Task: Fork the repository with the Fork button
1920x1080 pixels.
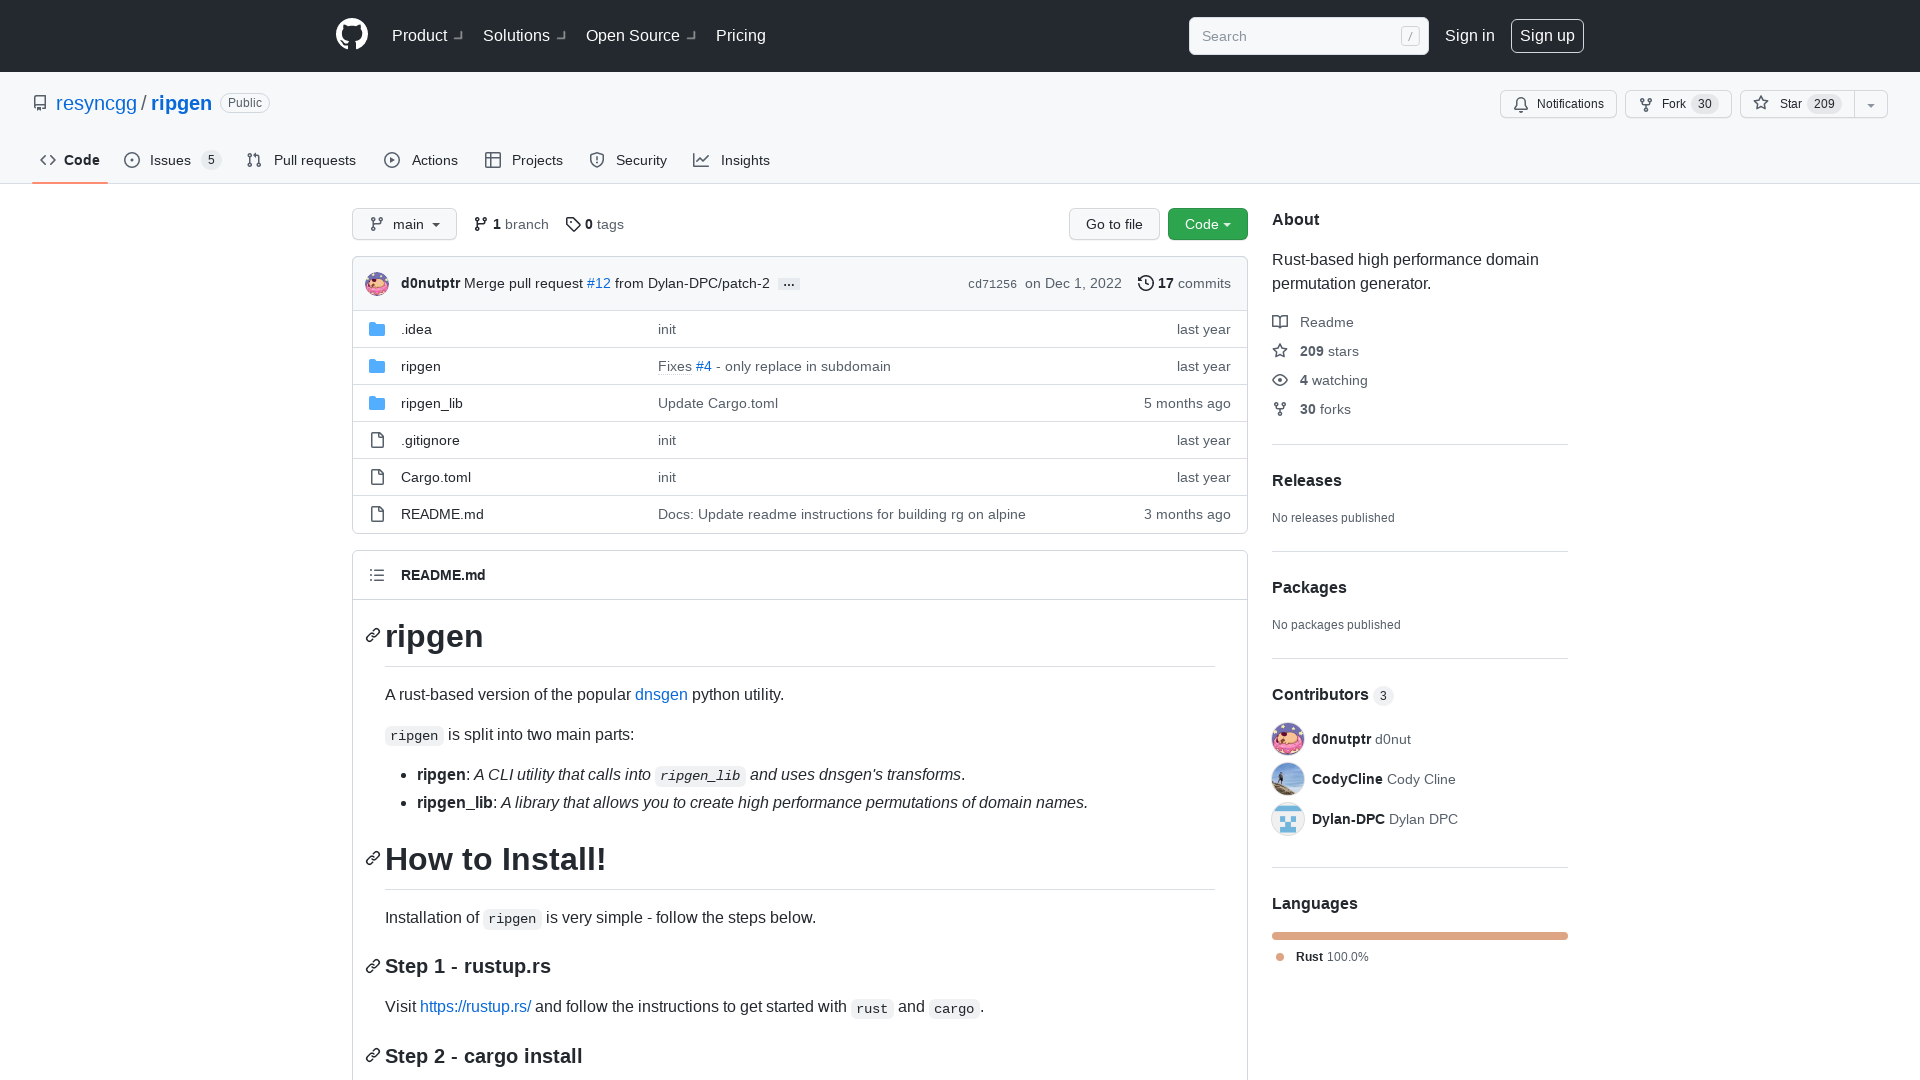Action: tap(1678, 104)
